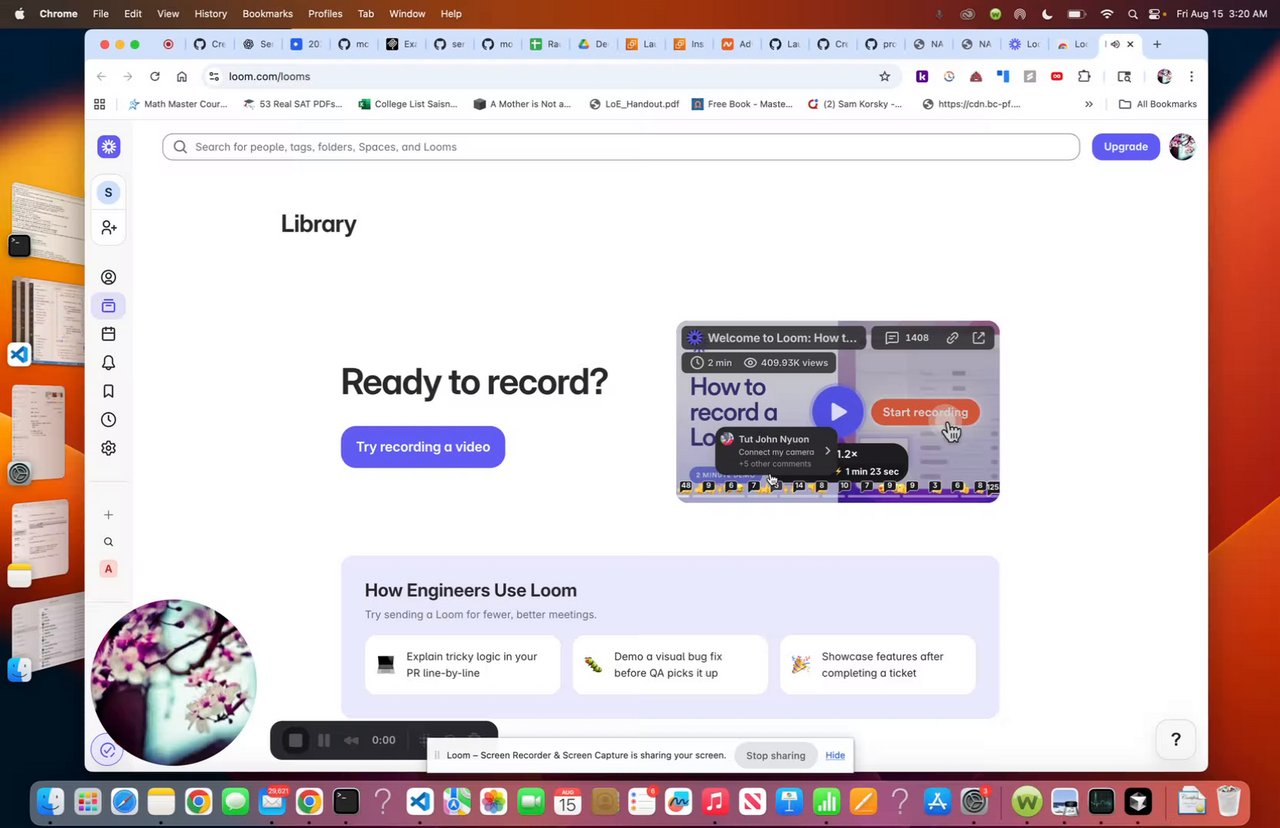
Task: Open 'Math Master Cour...' bookmark
Action: point(178,104)
